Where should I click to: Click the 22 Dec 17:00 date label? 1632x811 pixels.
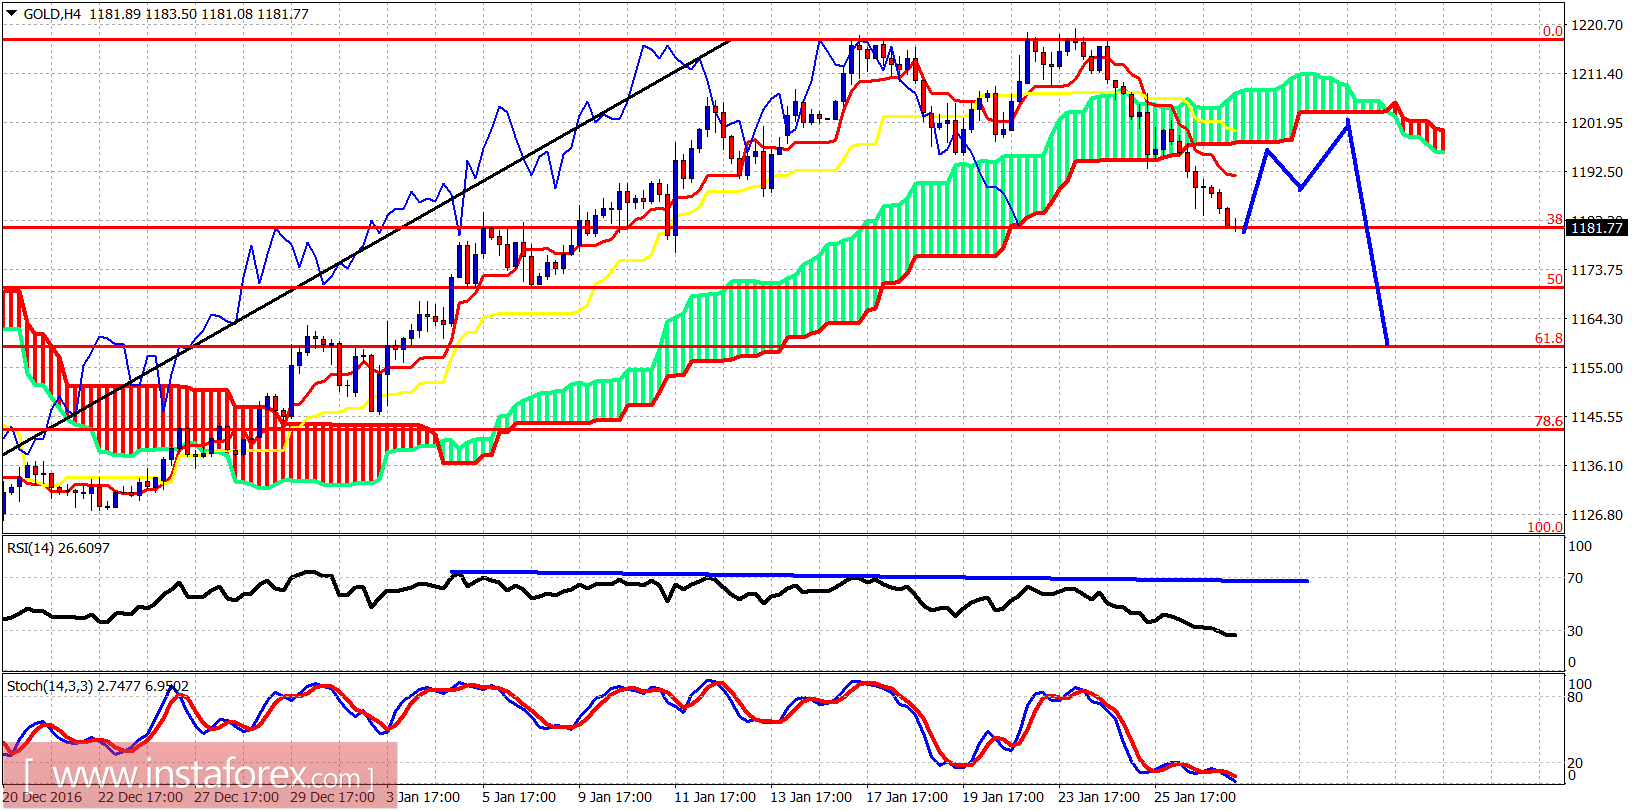tap(140, 797)
